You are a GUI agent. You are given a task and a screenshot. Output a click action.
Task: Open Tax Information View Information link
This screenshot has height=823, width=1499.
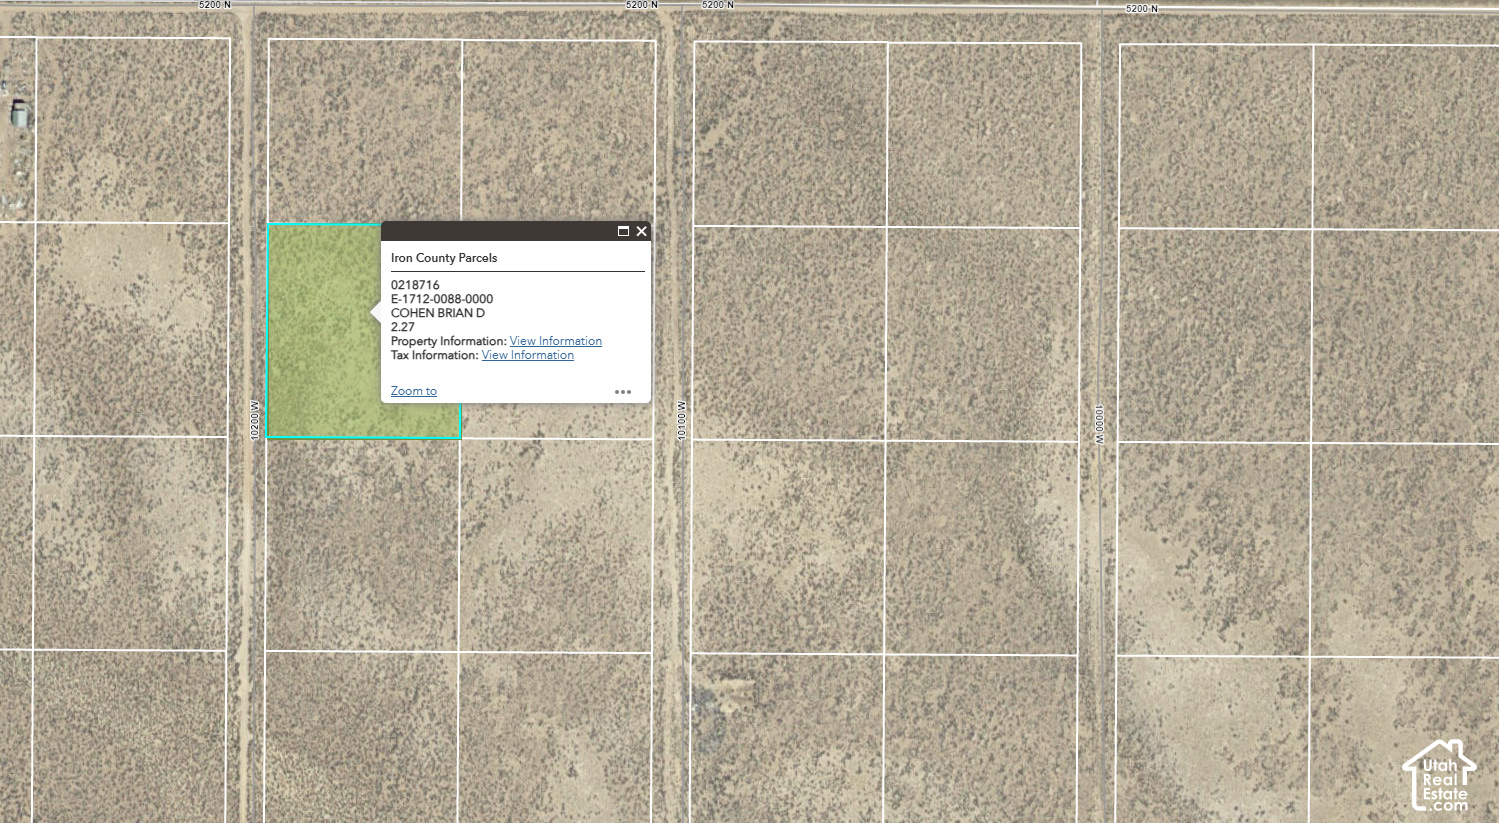click(528, 355)
